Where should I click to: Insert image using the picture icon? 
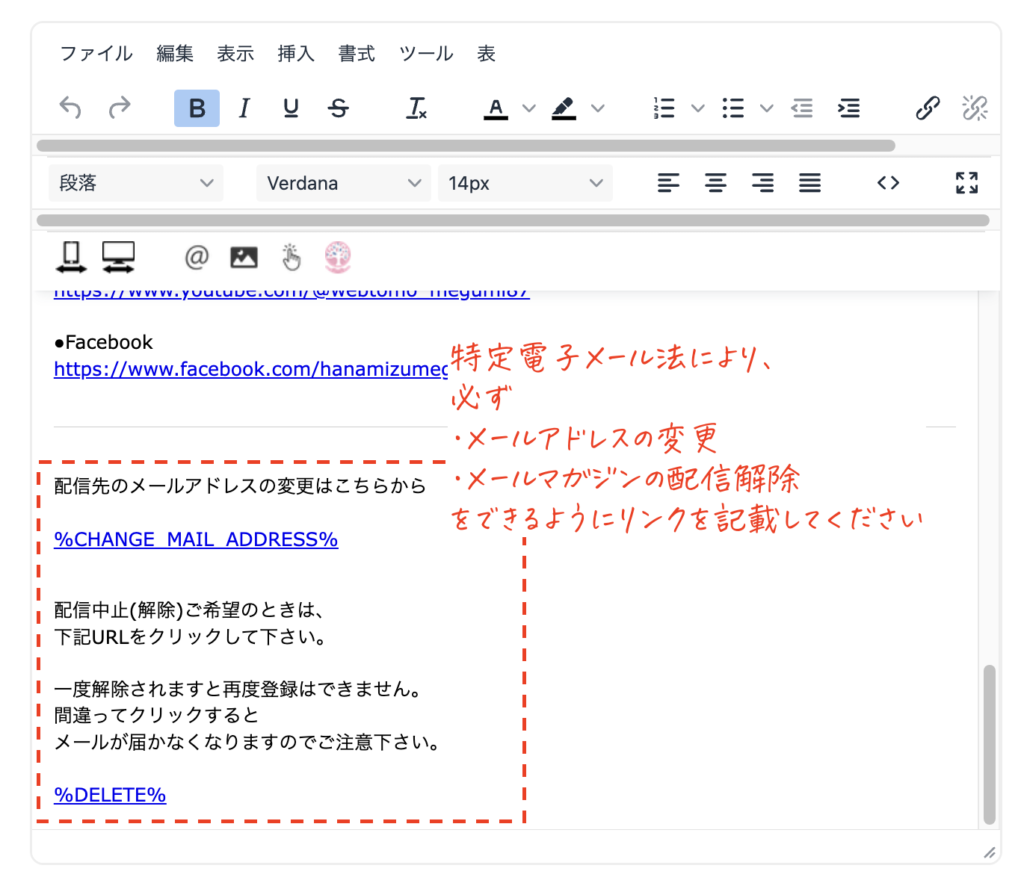(244, 258)
